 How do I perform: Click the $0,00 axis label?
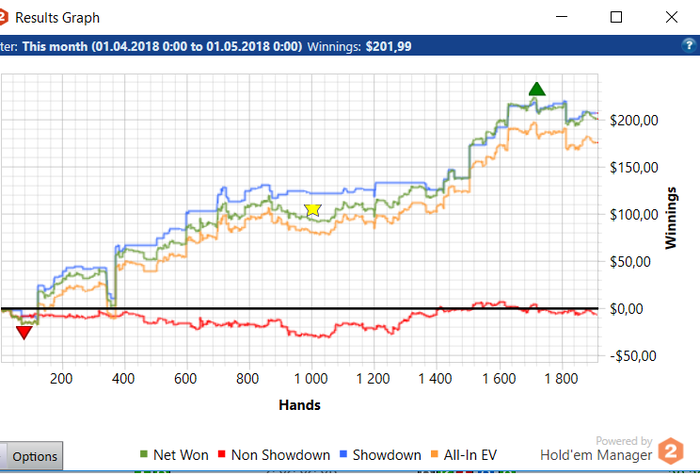pyautogui.click(x=627, y=309)
